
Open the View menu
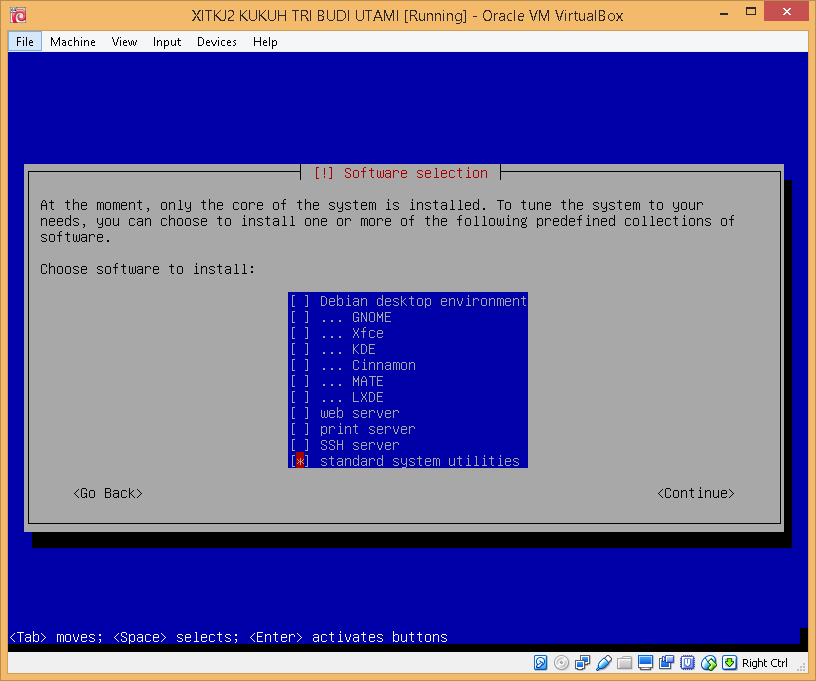(x=124, y=42)
